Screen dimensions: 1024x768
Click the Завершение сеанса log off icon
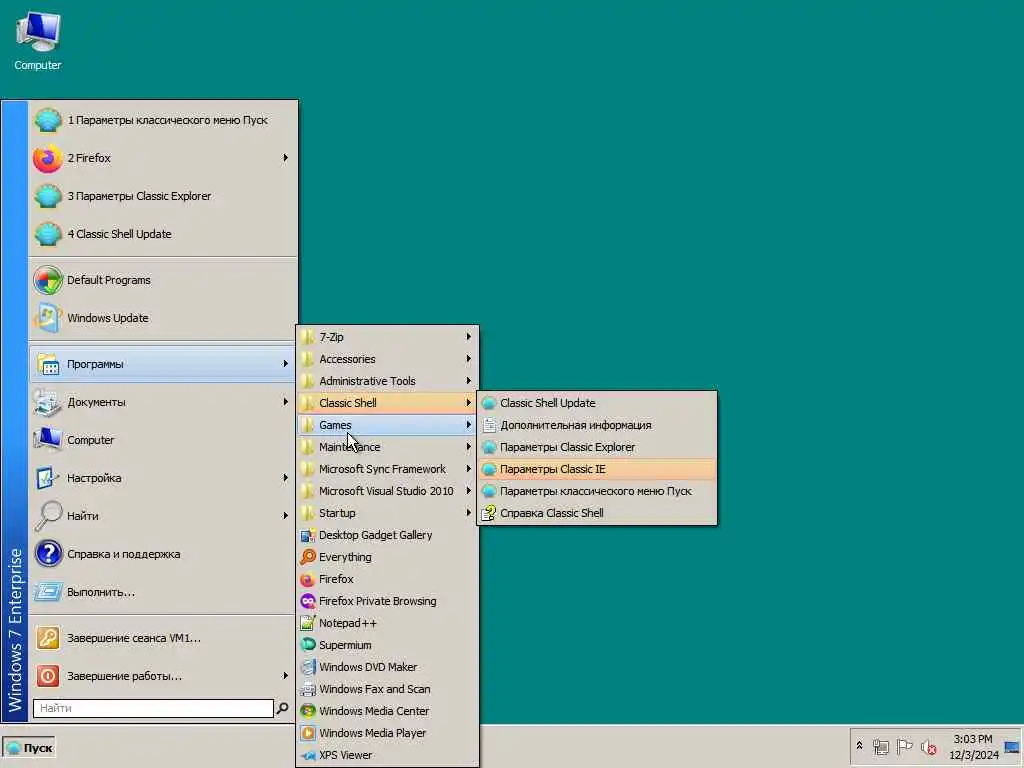click(x=48, y=638)
